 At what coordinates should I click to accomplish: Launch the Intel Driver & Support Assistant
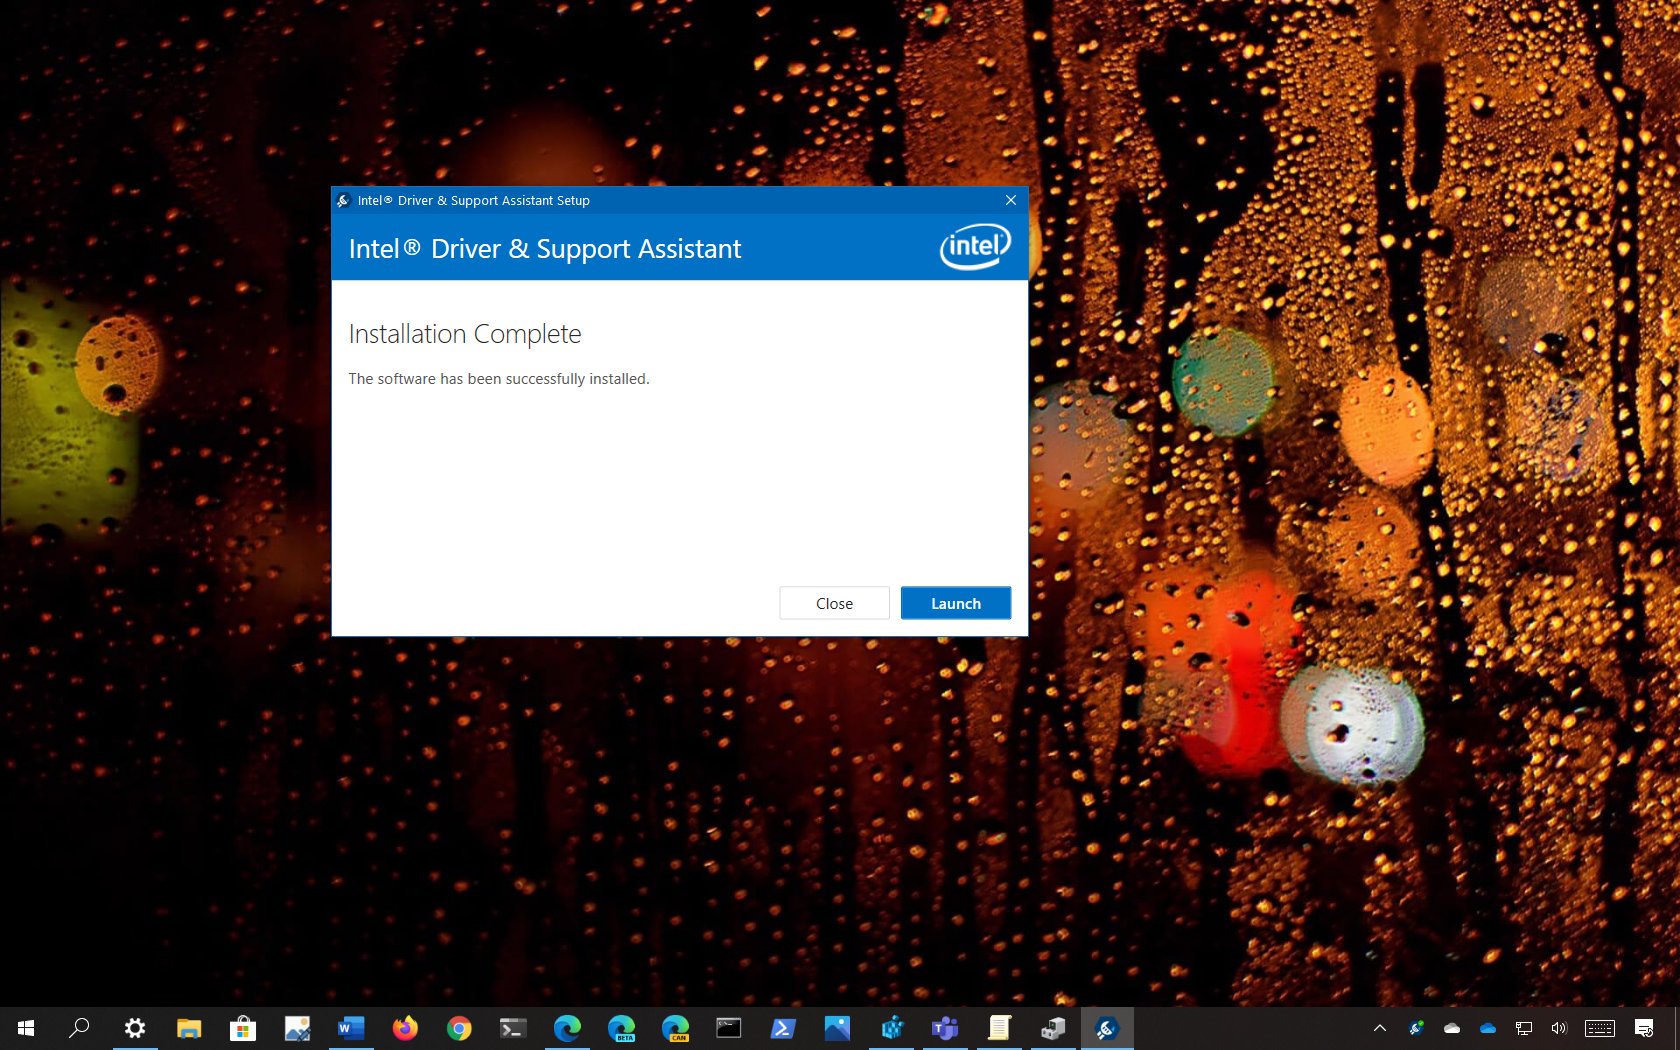coord(955,603)
